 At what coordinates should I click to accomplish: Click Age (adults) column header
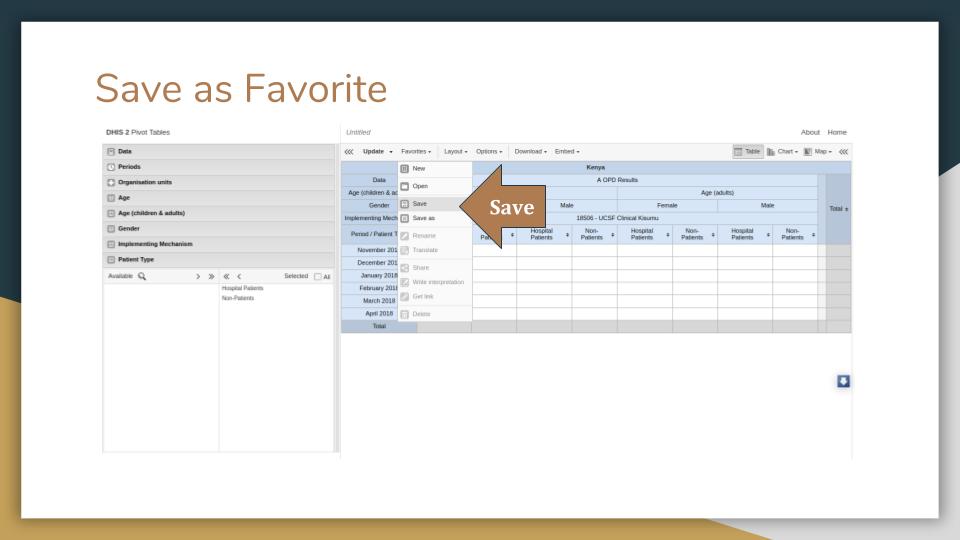click(x=717, y=192)
